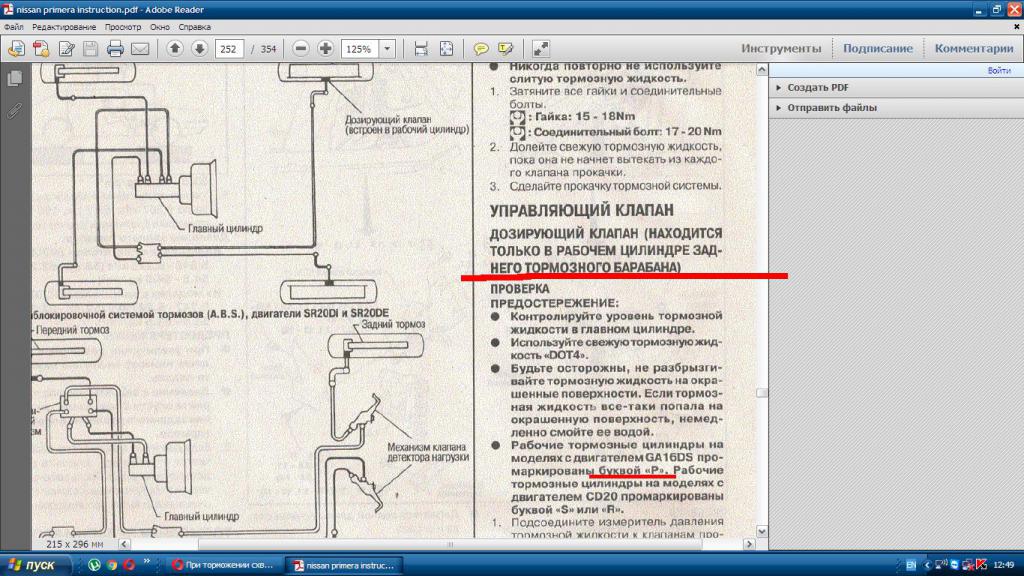Viewport: 1024px width, 576px height.
Task: Click the open file toolbar icon
Action: tap(16, 49)
